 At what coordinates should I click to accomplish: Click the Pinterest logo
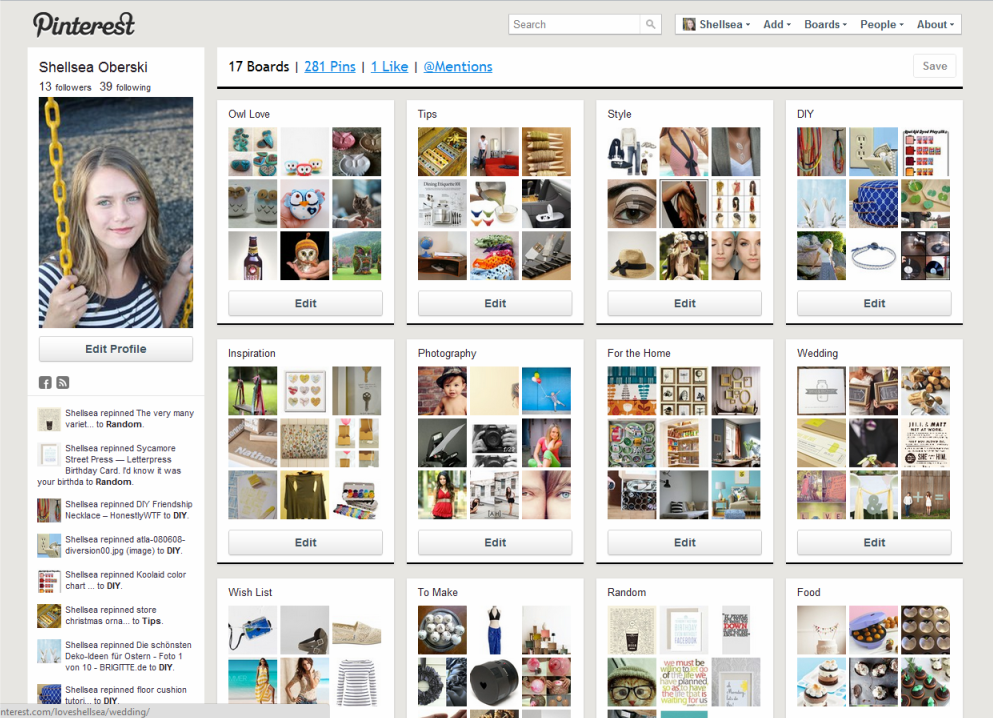pos(84,25)
